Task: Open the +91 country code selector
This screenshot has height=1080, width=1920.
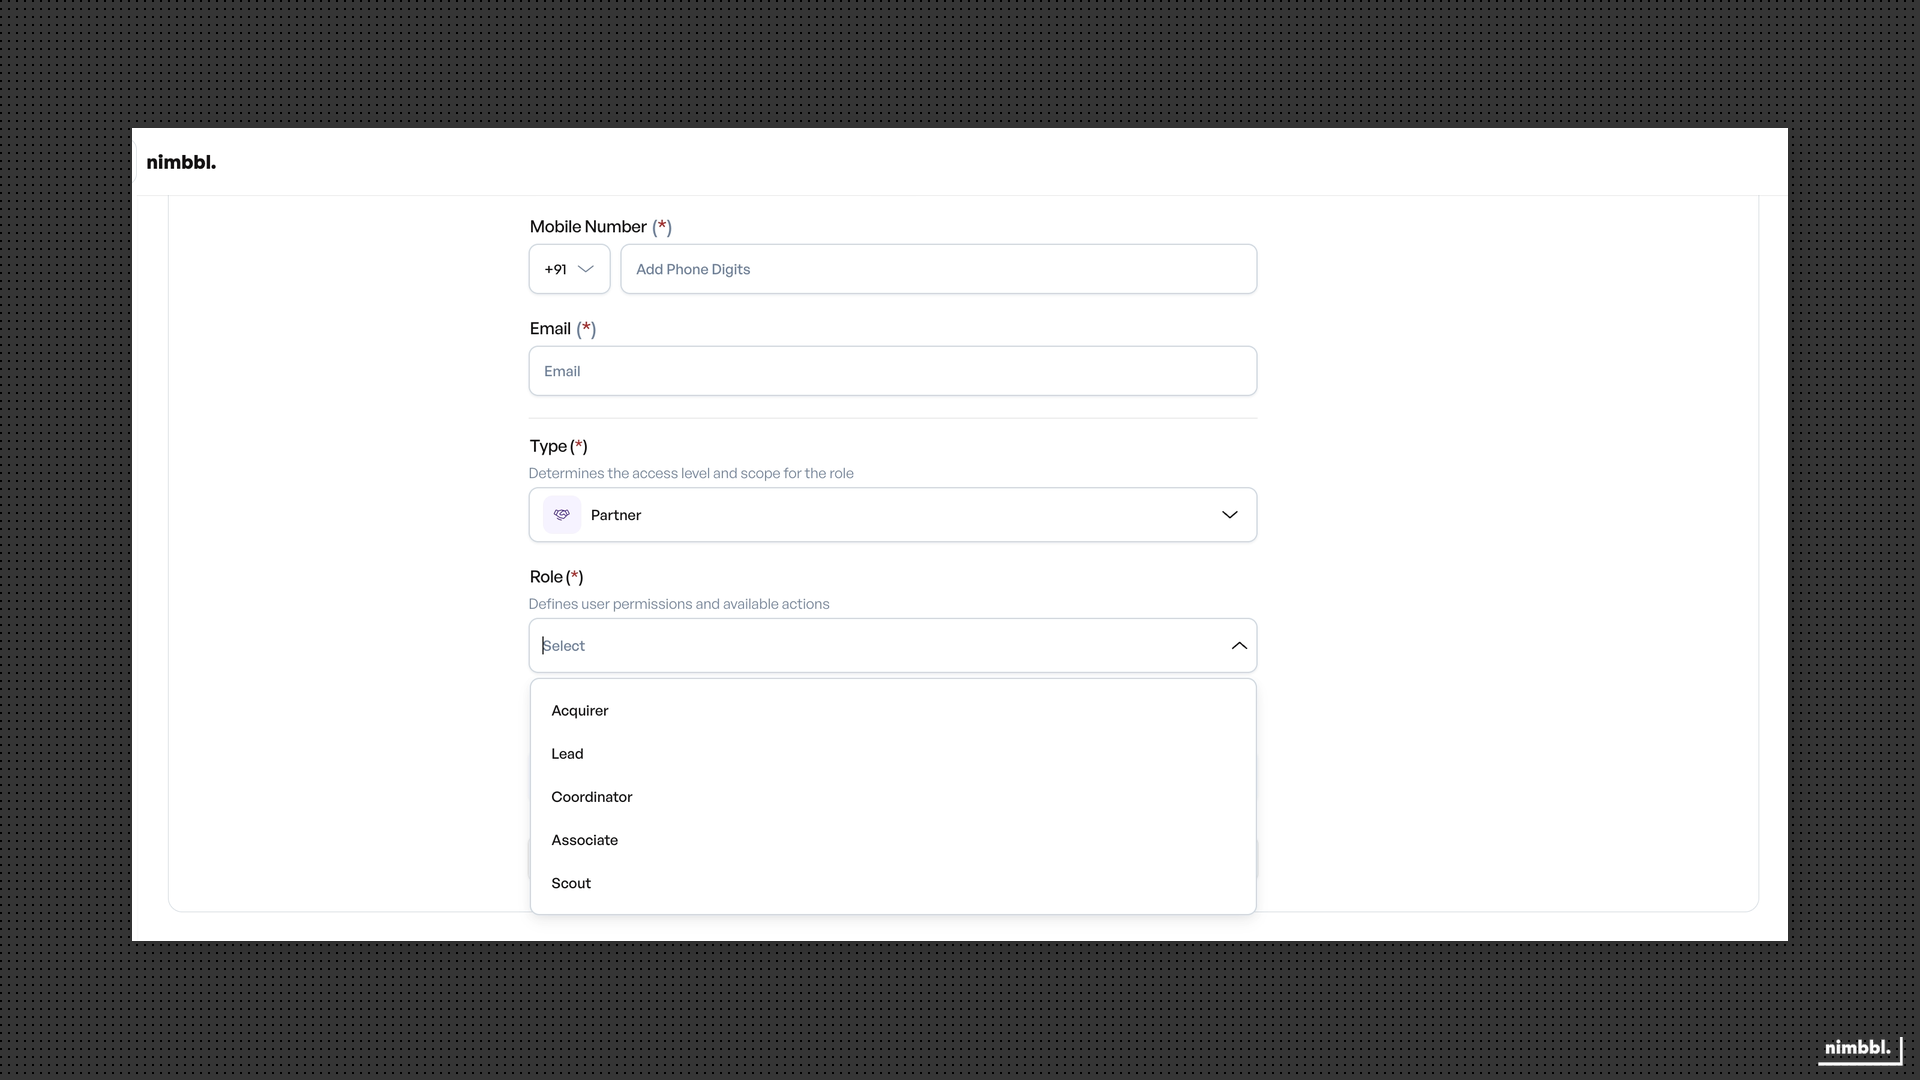Action: tap(568, 268)
